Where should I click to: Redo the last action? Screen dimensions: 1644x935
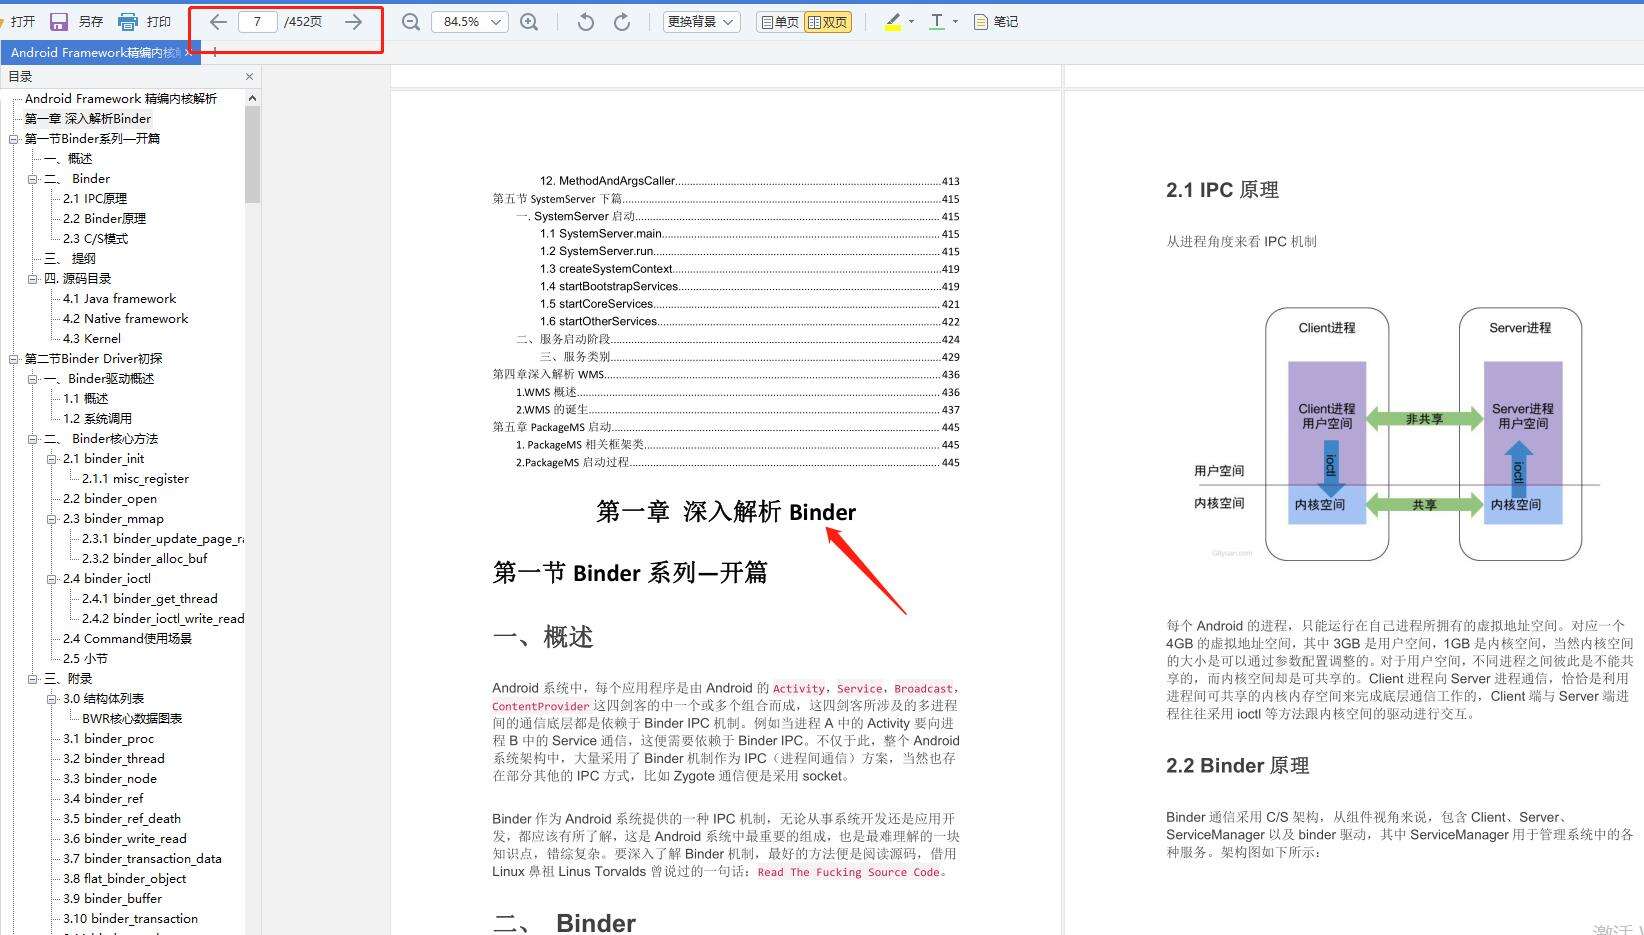[x=622, y=21]
